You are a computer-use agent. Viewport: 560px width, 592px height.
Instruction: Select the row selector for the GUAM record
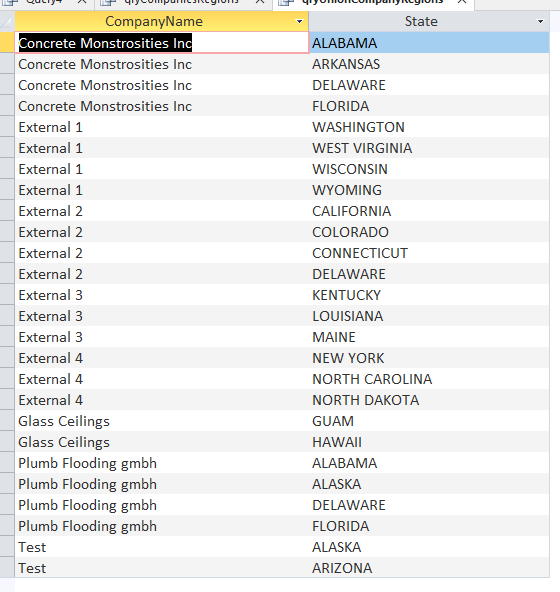(x=7, y=421)
